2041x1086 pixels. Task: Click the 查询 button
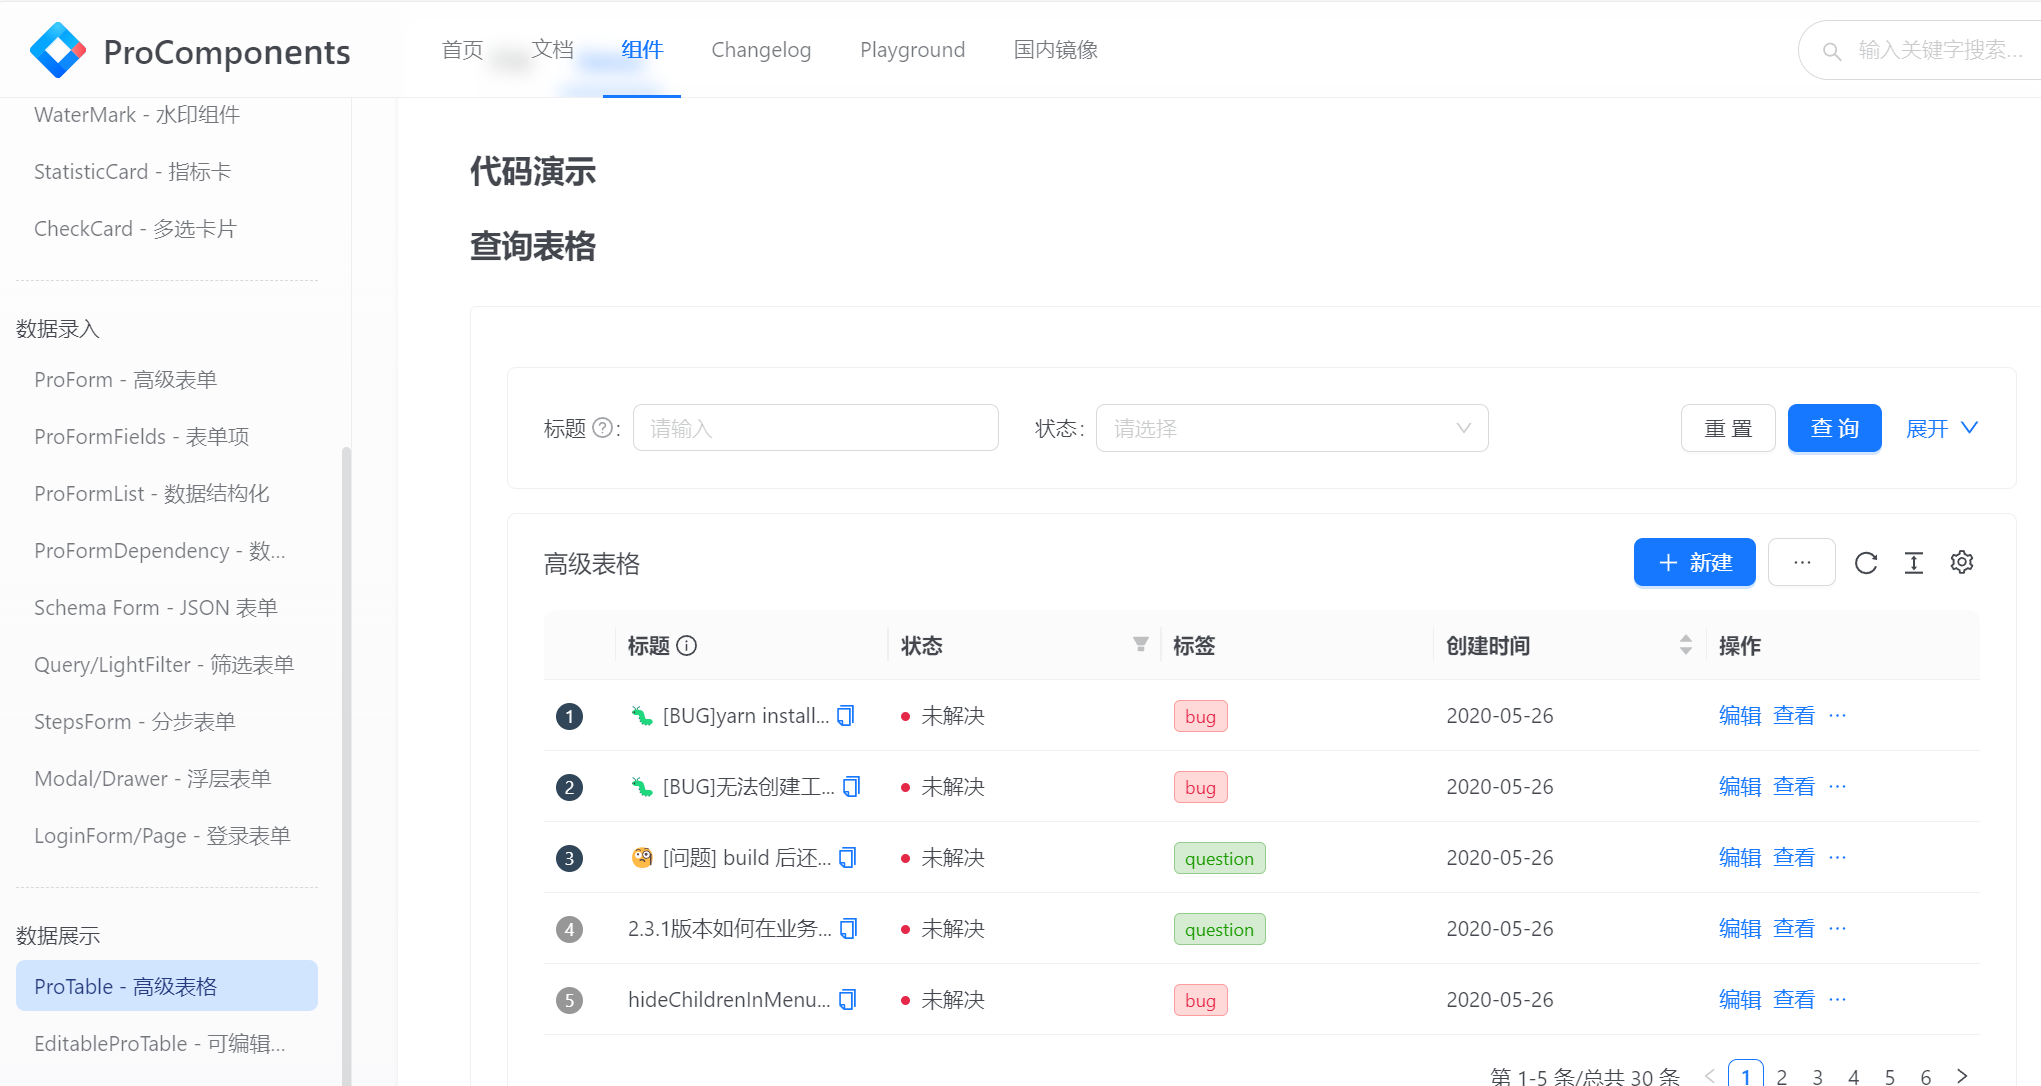coord(1835,428)
